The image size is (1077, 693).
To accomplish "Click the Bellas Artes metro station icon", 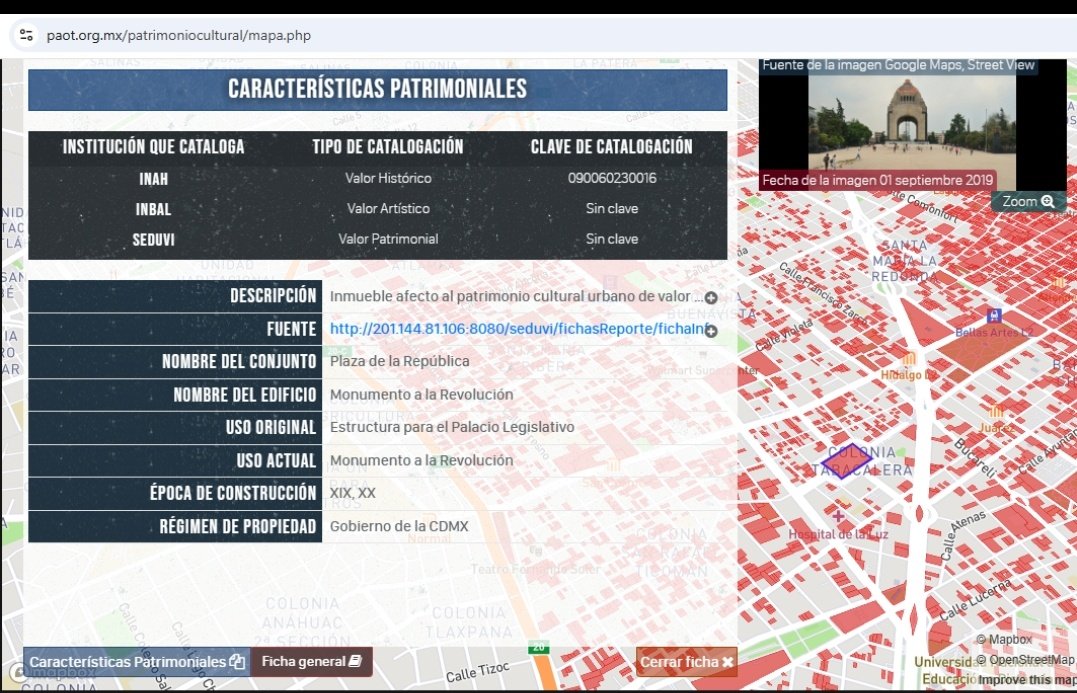I will click(x=993, y=316).
